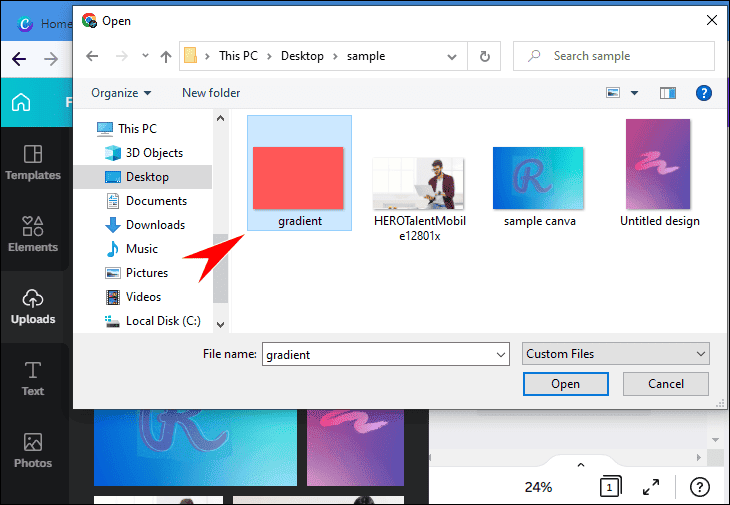Go back in Canva browser window
This screenshot has width=730, height=505.
(19, 59)
